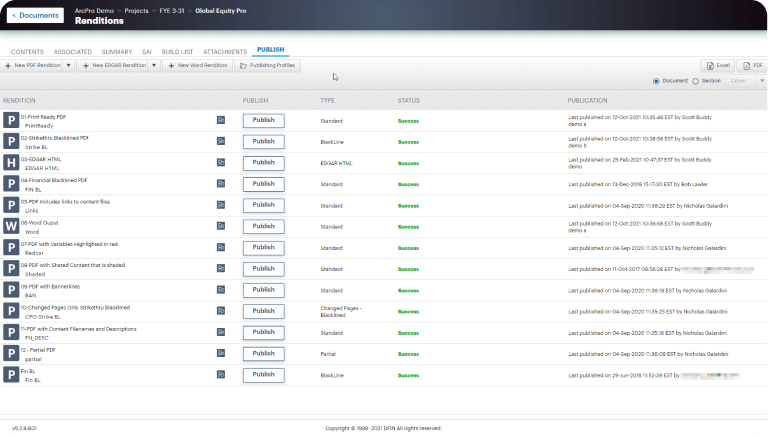Open settings icon for 10-Changed Pages Only row
Screen dimensions: 768x437
pos(221,311)
